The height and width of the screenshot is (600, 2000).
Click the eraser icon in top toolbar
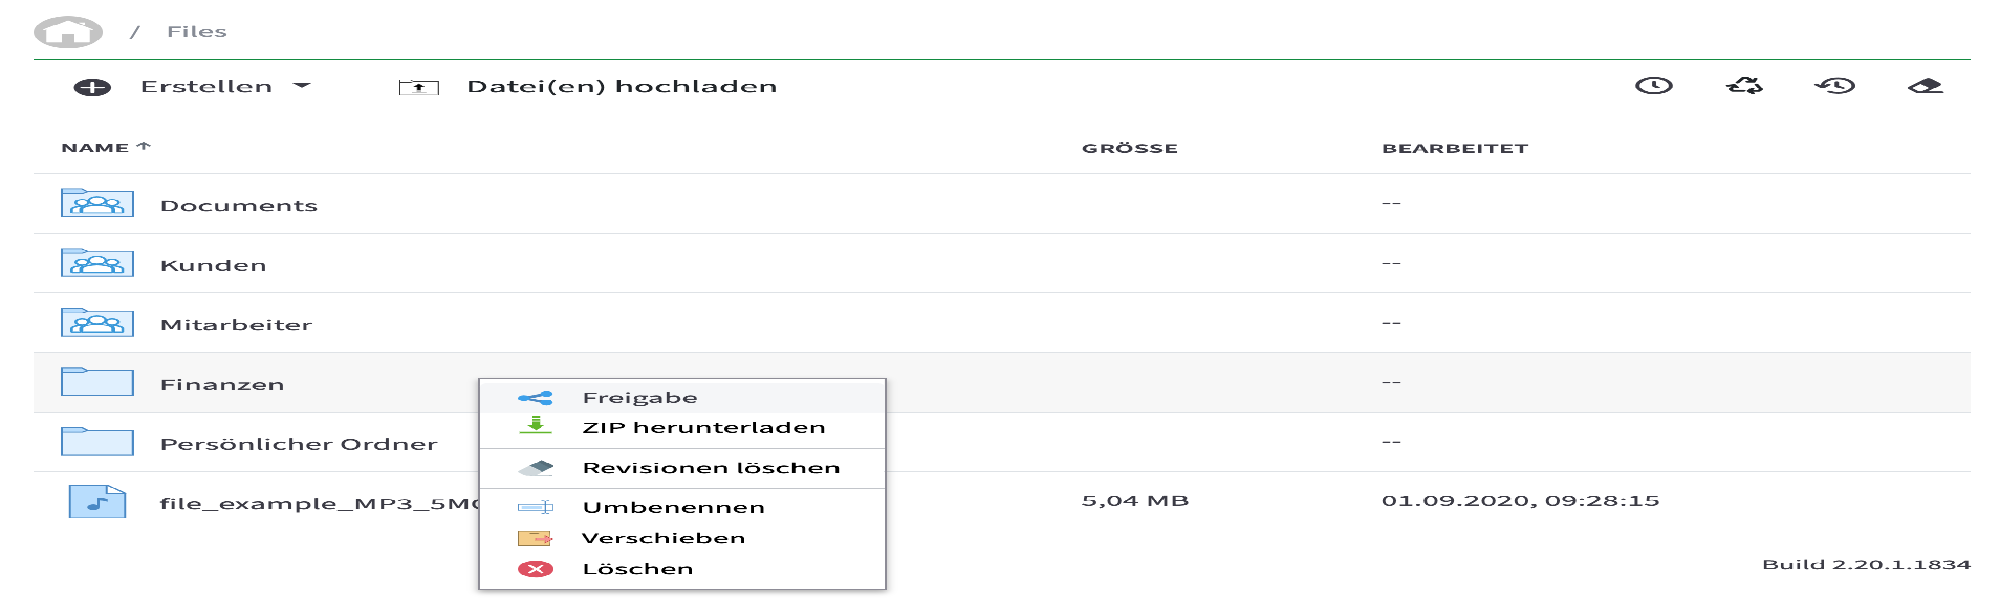coord(1925,86)
